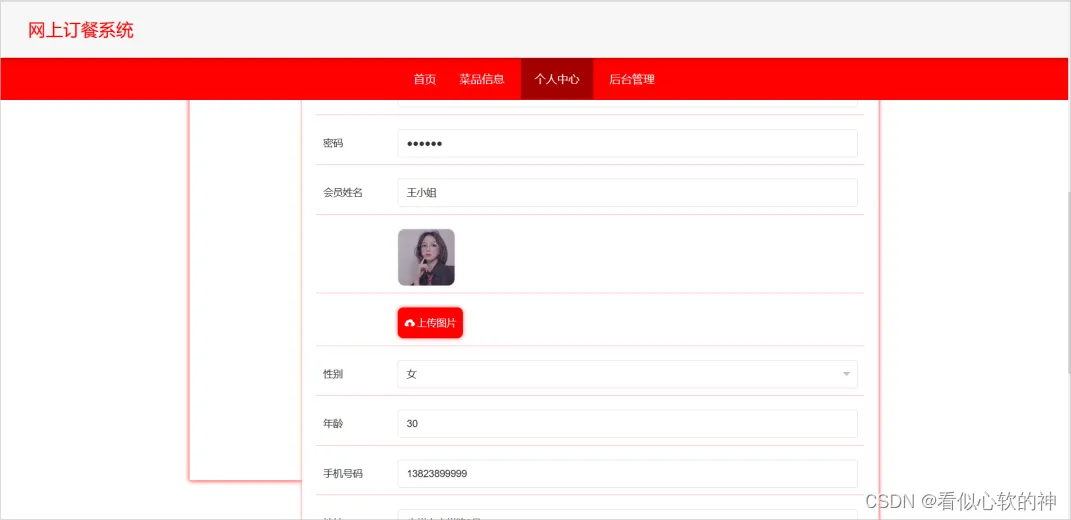
Task: Click the 性别 label text
Action: click(333, 374)
